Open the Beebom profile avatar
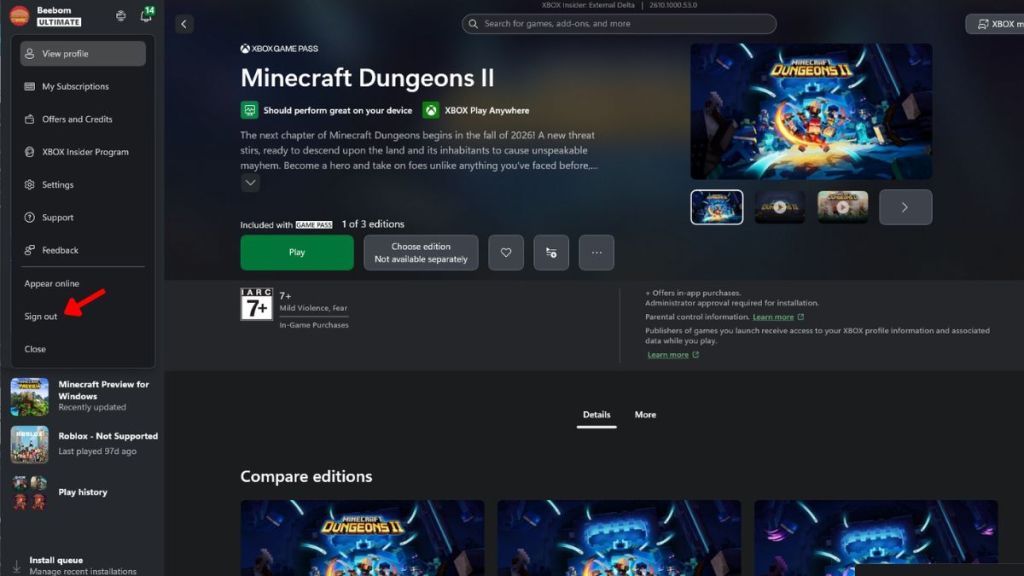The width and height of the screenshot is (1024, 576). click(x=19, y=16)
